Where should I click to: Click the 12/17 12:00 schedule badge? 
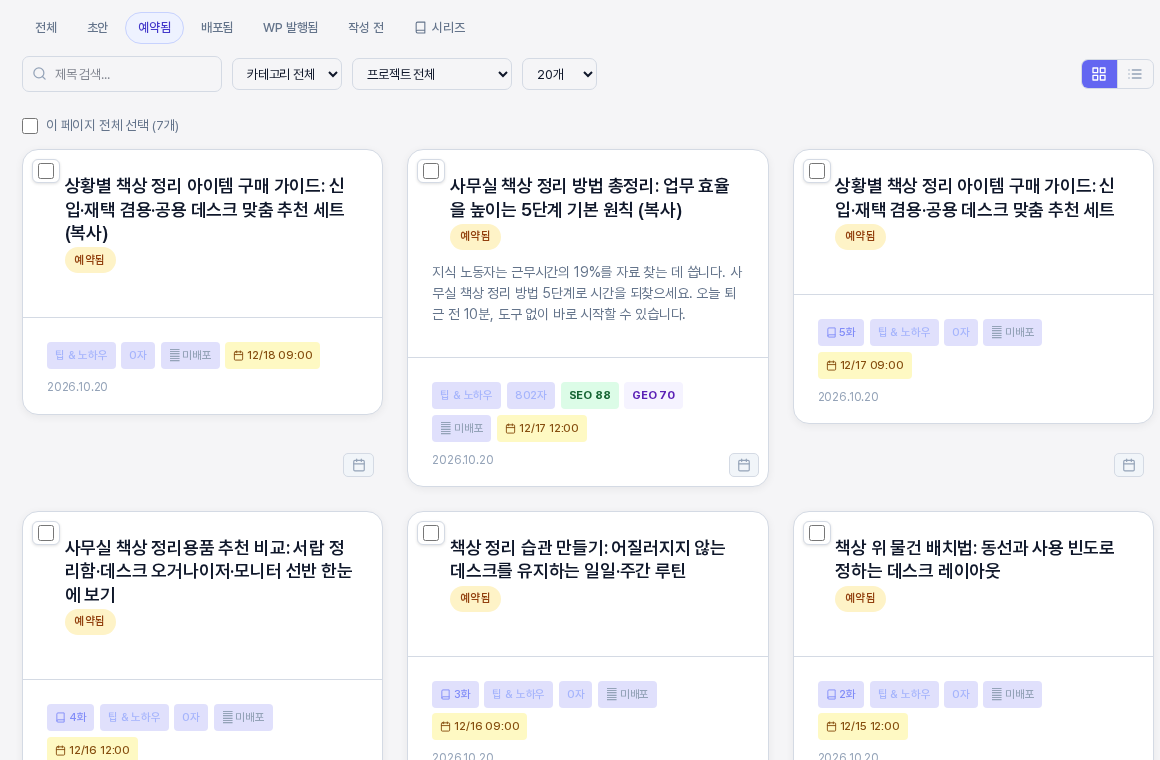(x=542, y=428)
